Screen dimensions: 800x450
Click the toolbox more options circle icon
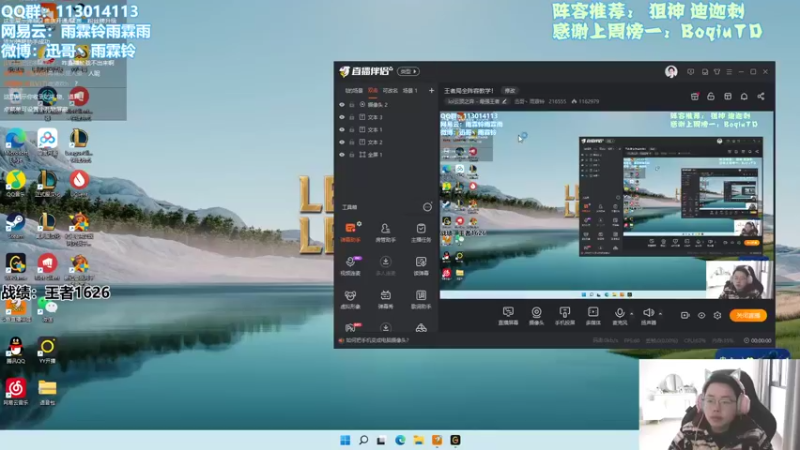point(427,207)
